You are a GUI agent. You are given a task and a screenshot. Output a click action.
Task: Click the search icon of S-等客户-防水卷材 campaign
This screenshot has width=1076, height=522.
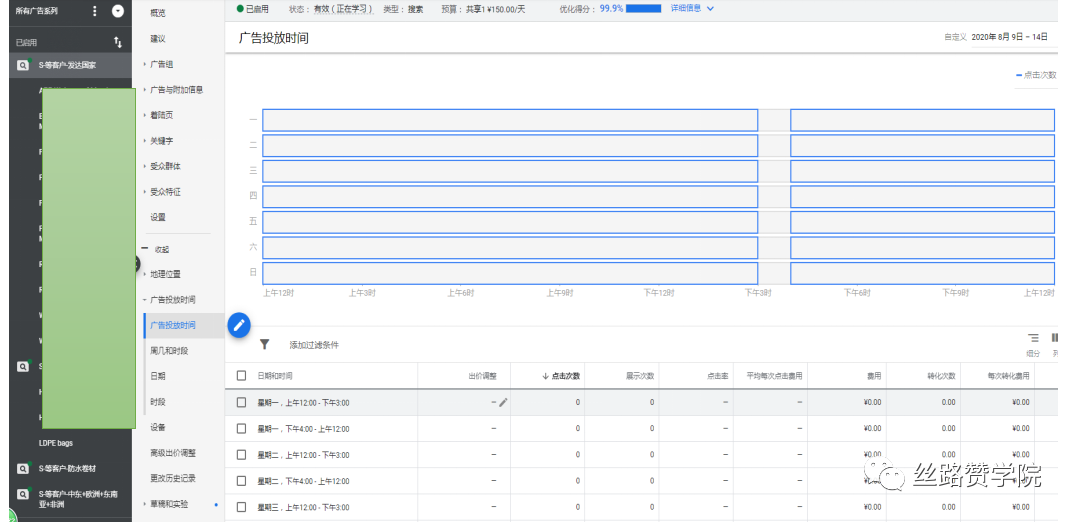[23, 468]
